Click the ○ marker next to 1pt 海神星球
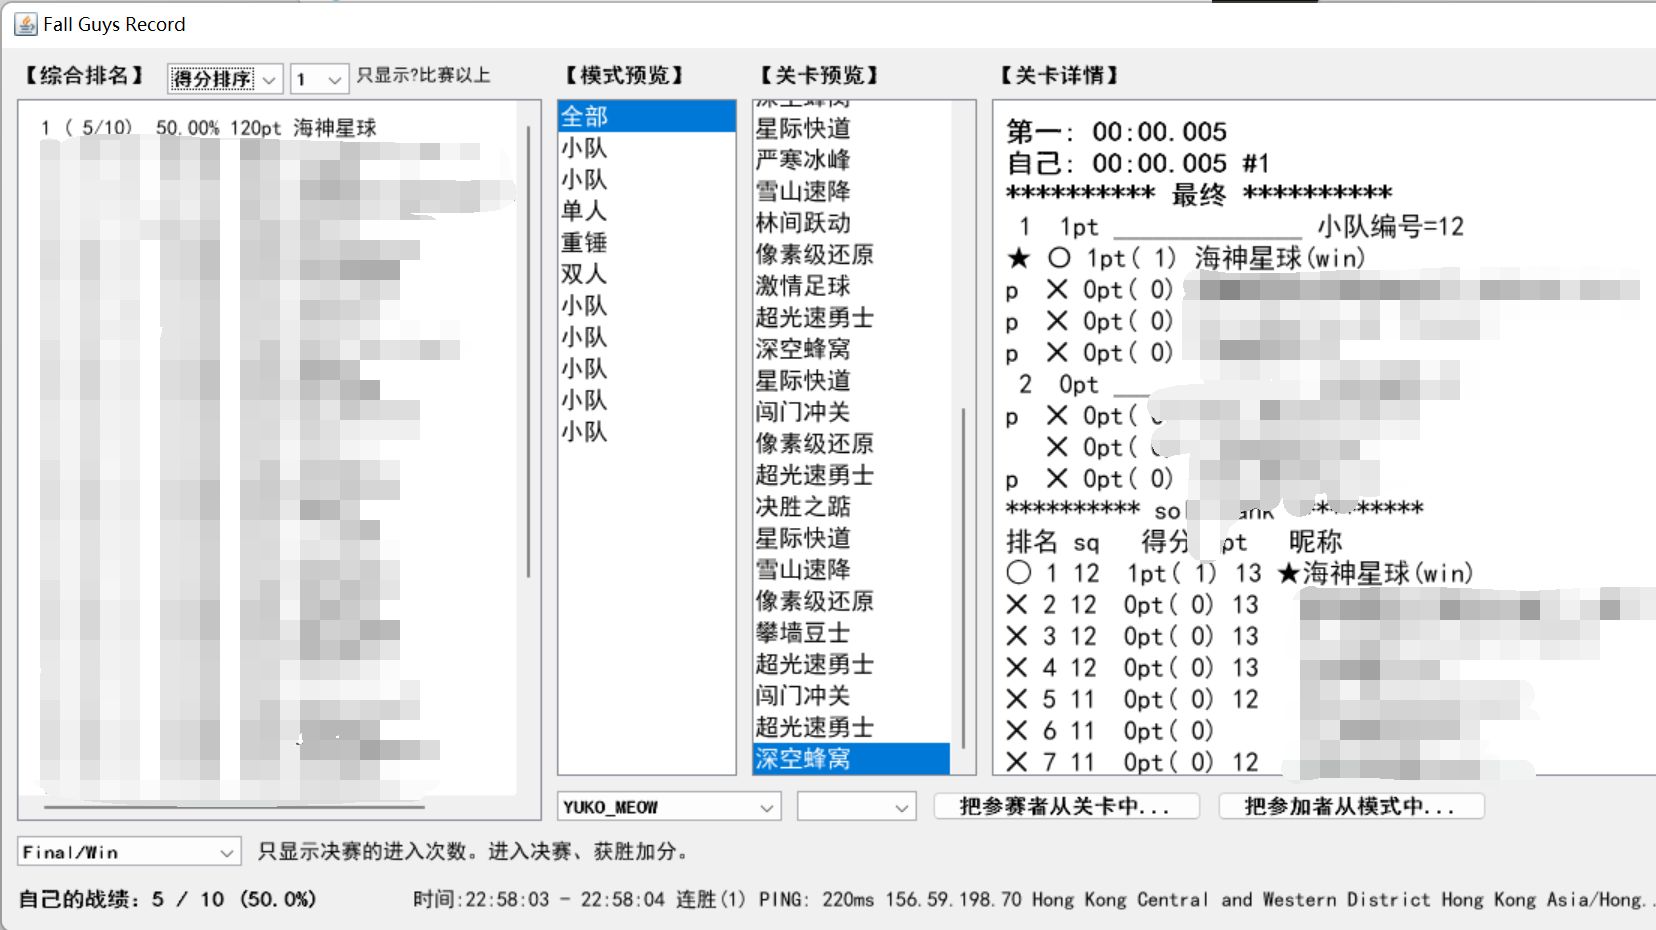 [x=1056, y=258]
